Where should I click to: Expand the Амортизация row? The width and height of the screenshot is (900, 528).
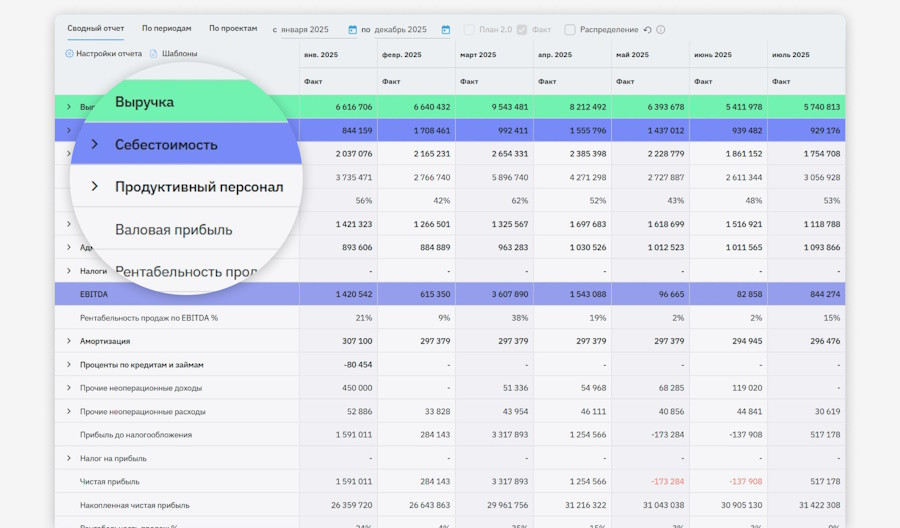(x=69, y=341)
